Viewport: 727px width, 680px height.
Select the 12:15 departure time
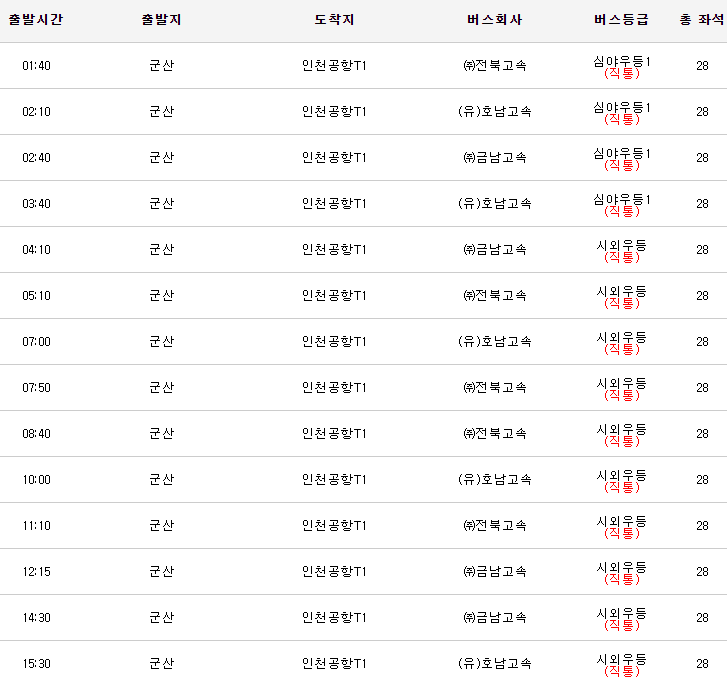point(36,572)
